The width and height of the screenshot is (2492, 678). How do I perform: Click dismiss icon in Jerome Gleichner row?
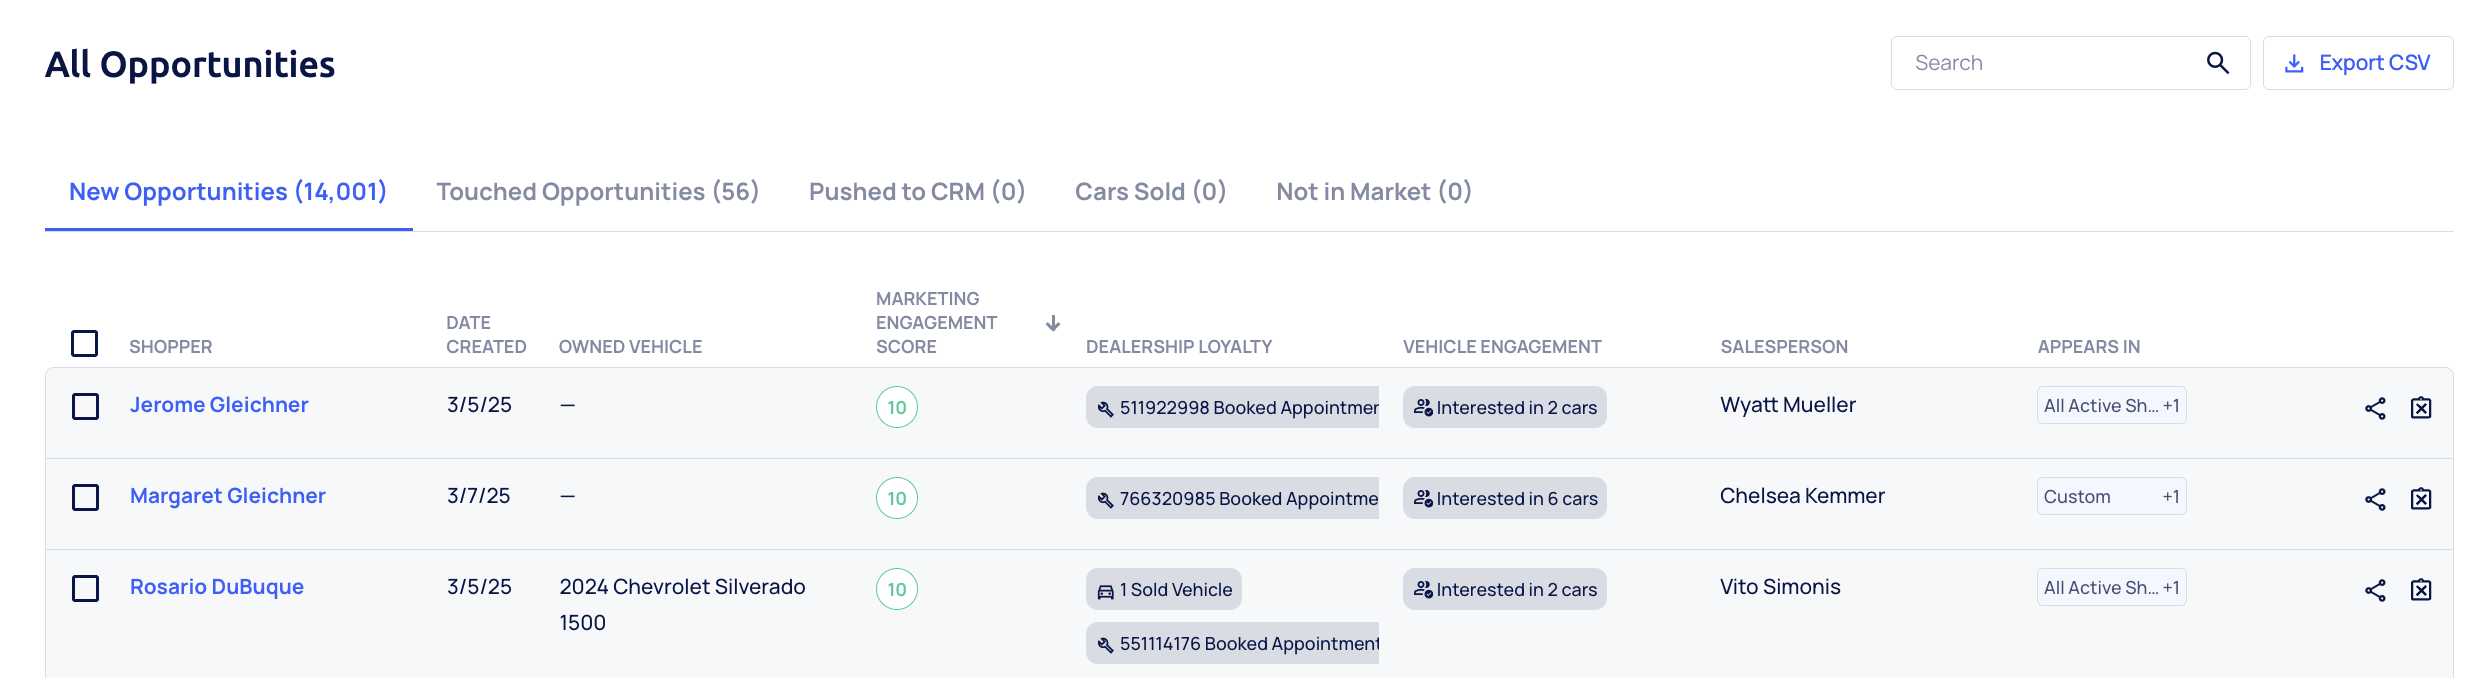coord(2421,408)
